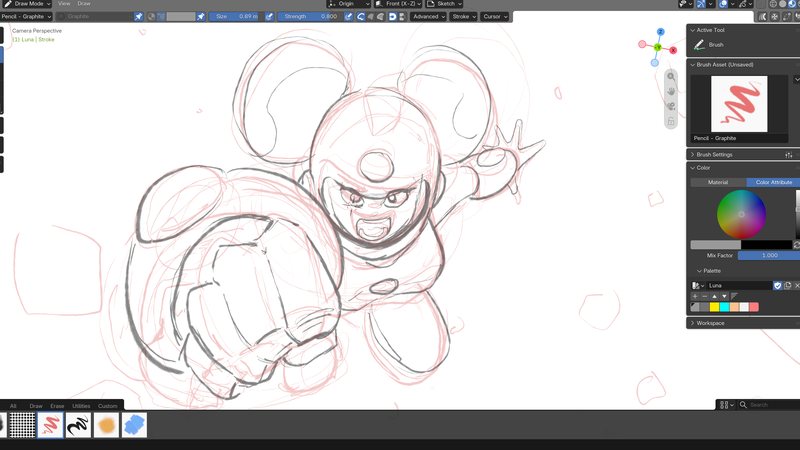Viewport: 800px width, 450px height.
Task: Add a new palette color with plus
Action: pyautogui.click(x=695, y=296)
